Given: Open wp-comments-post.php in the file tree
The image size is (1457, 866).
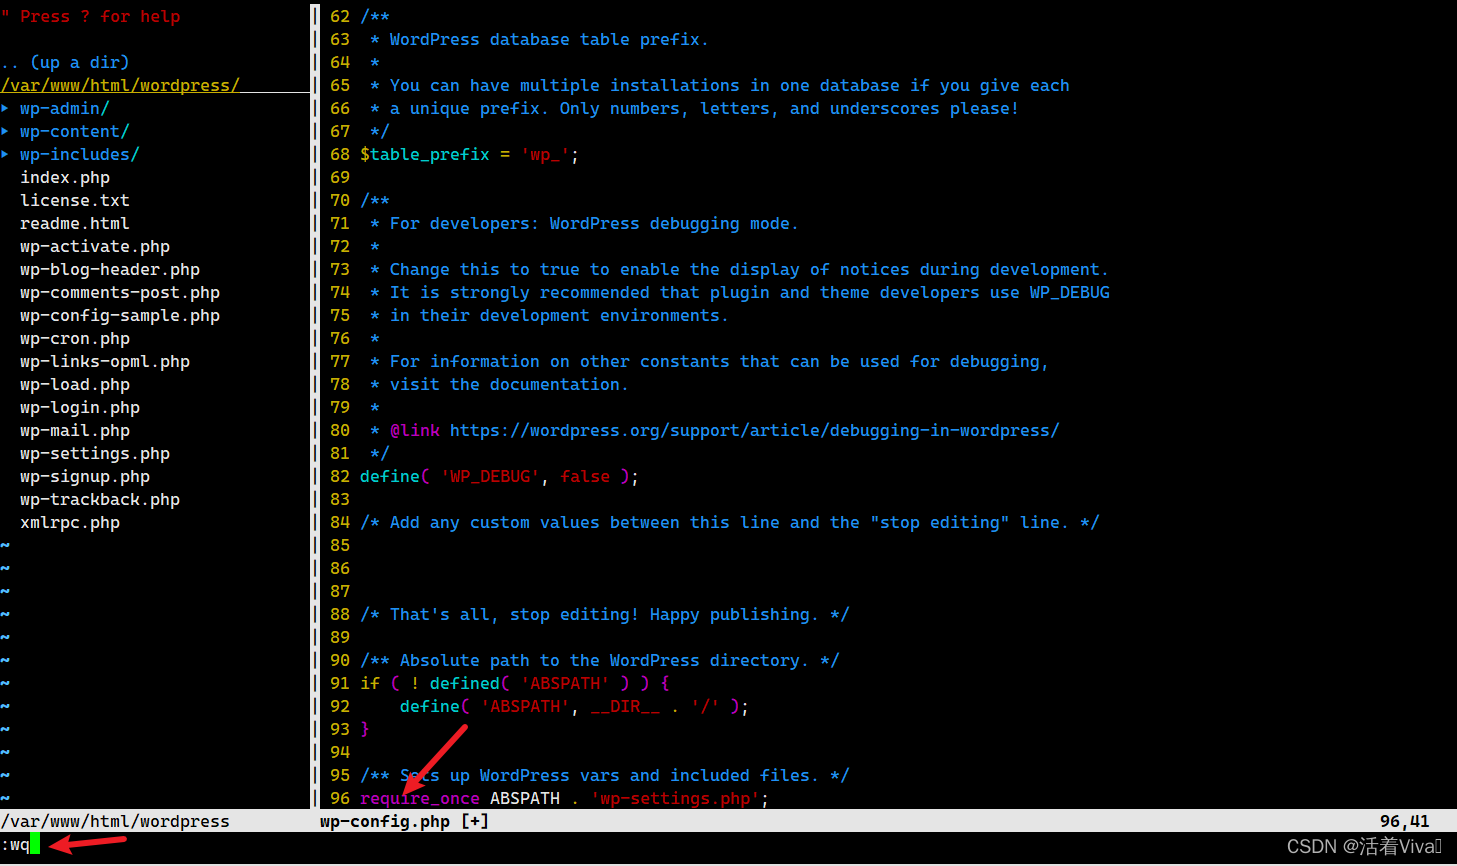Looking at the screenshot, I should (120, 292).
